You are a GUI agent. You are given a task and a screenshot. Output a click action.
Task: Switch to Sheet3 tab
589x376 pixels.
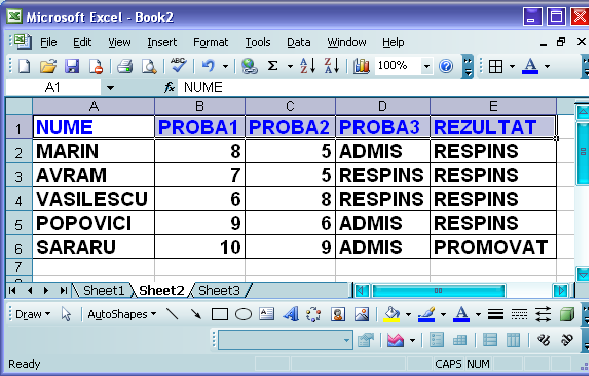click(219, 290)
